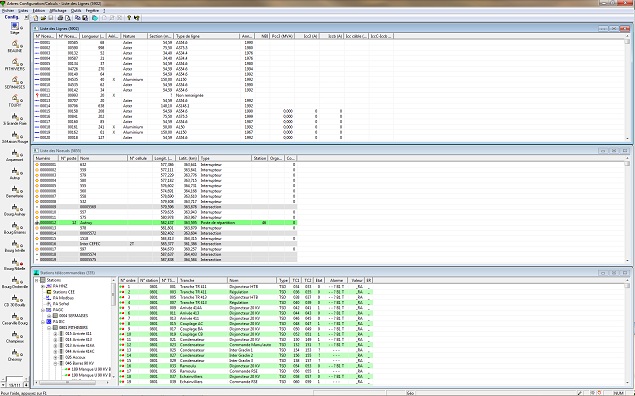Click sidebar scroll-down arrow at bottom
The image size is (635, 396).
click(4, 385)
